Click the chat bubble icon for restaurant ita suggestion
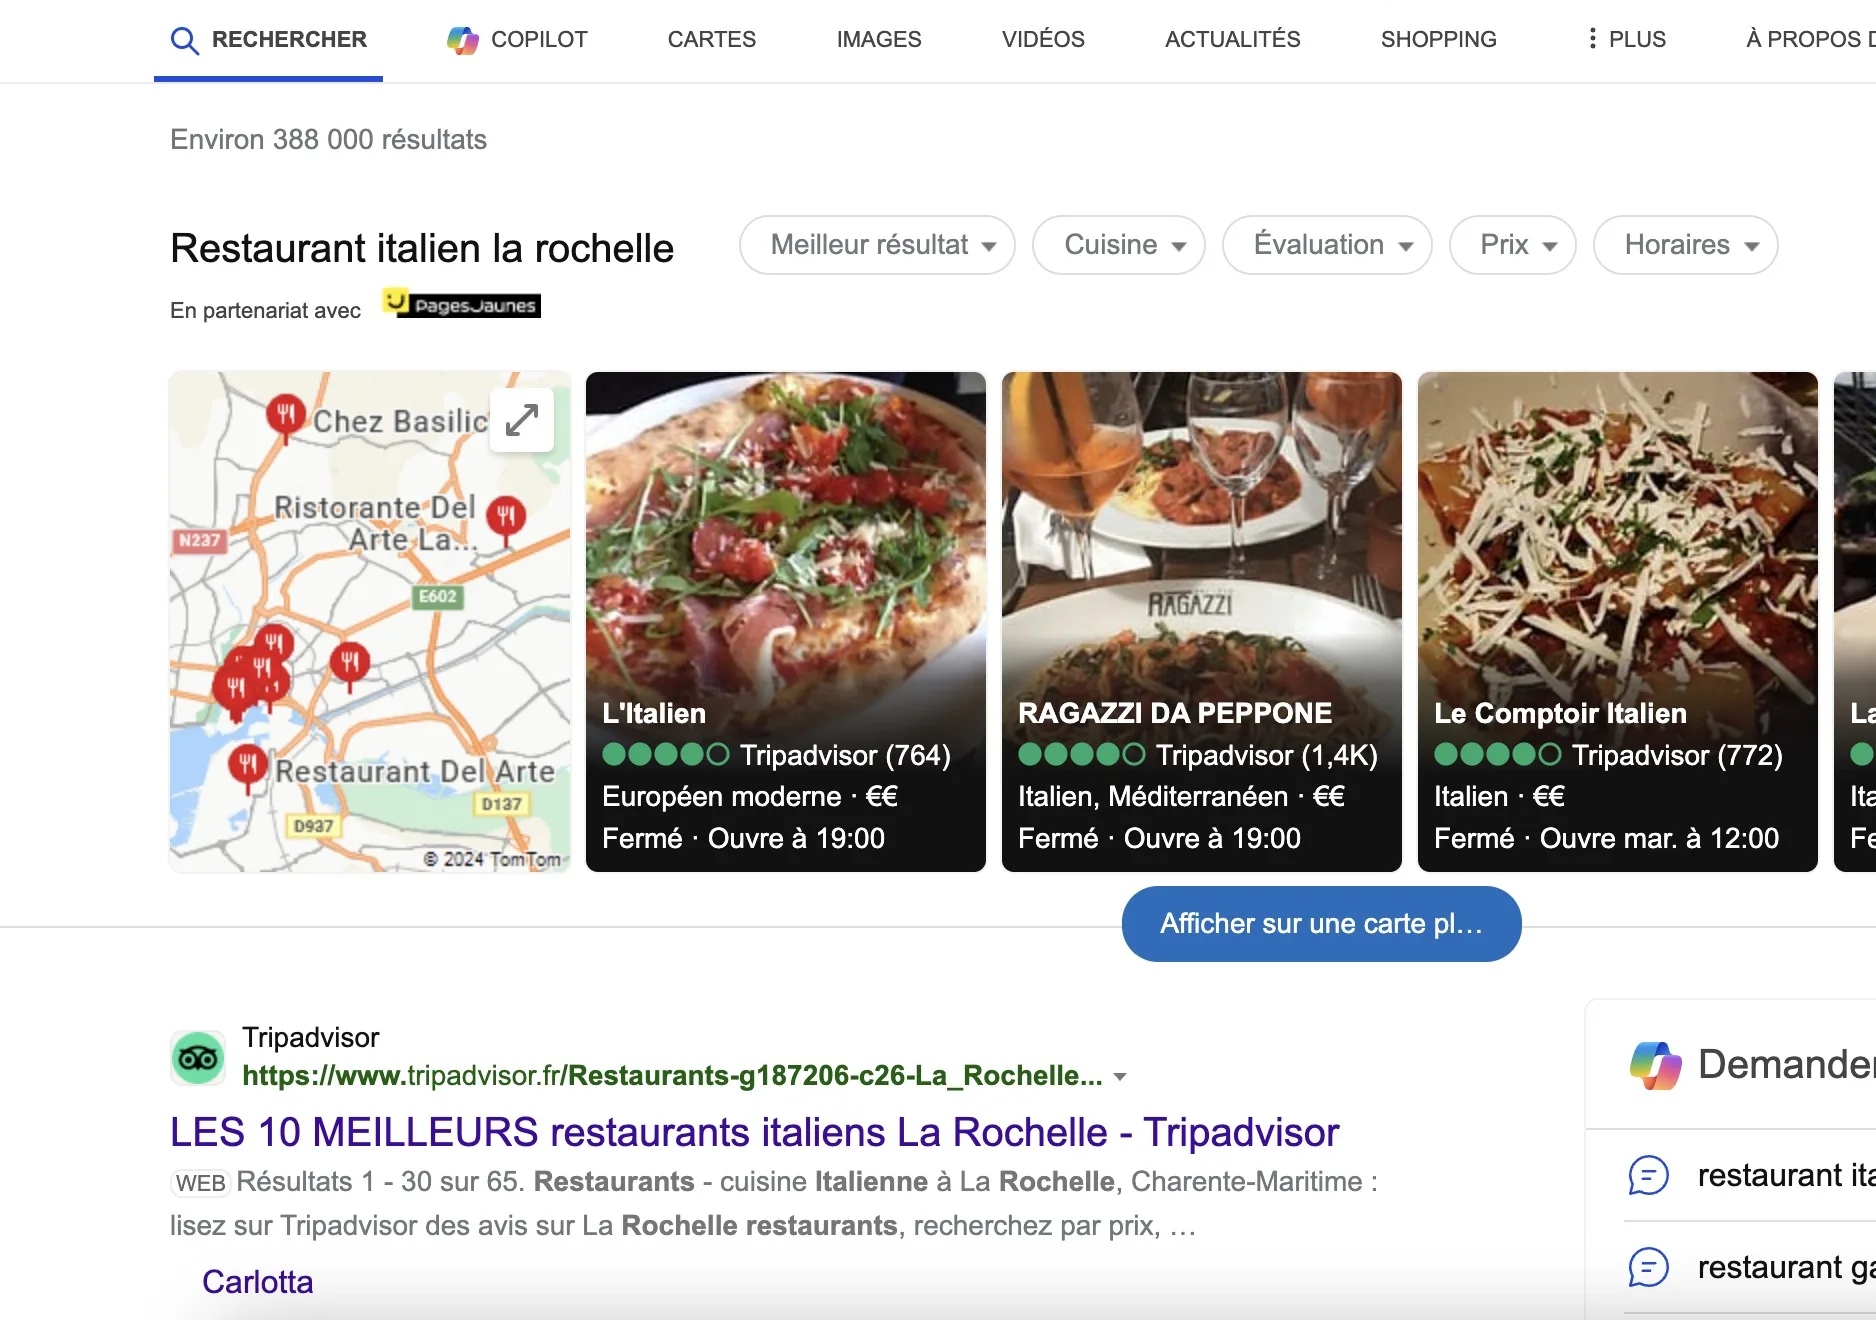 click(1648, 1175)
